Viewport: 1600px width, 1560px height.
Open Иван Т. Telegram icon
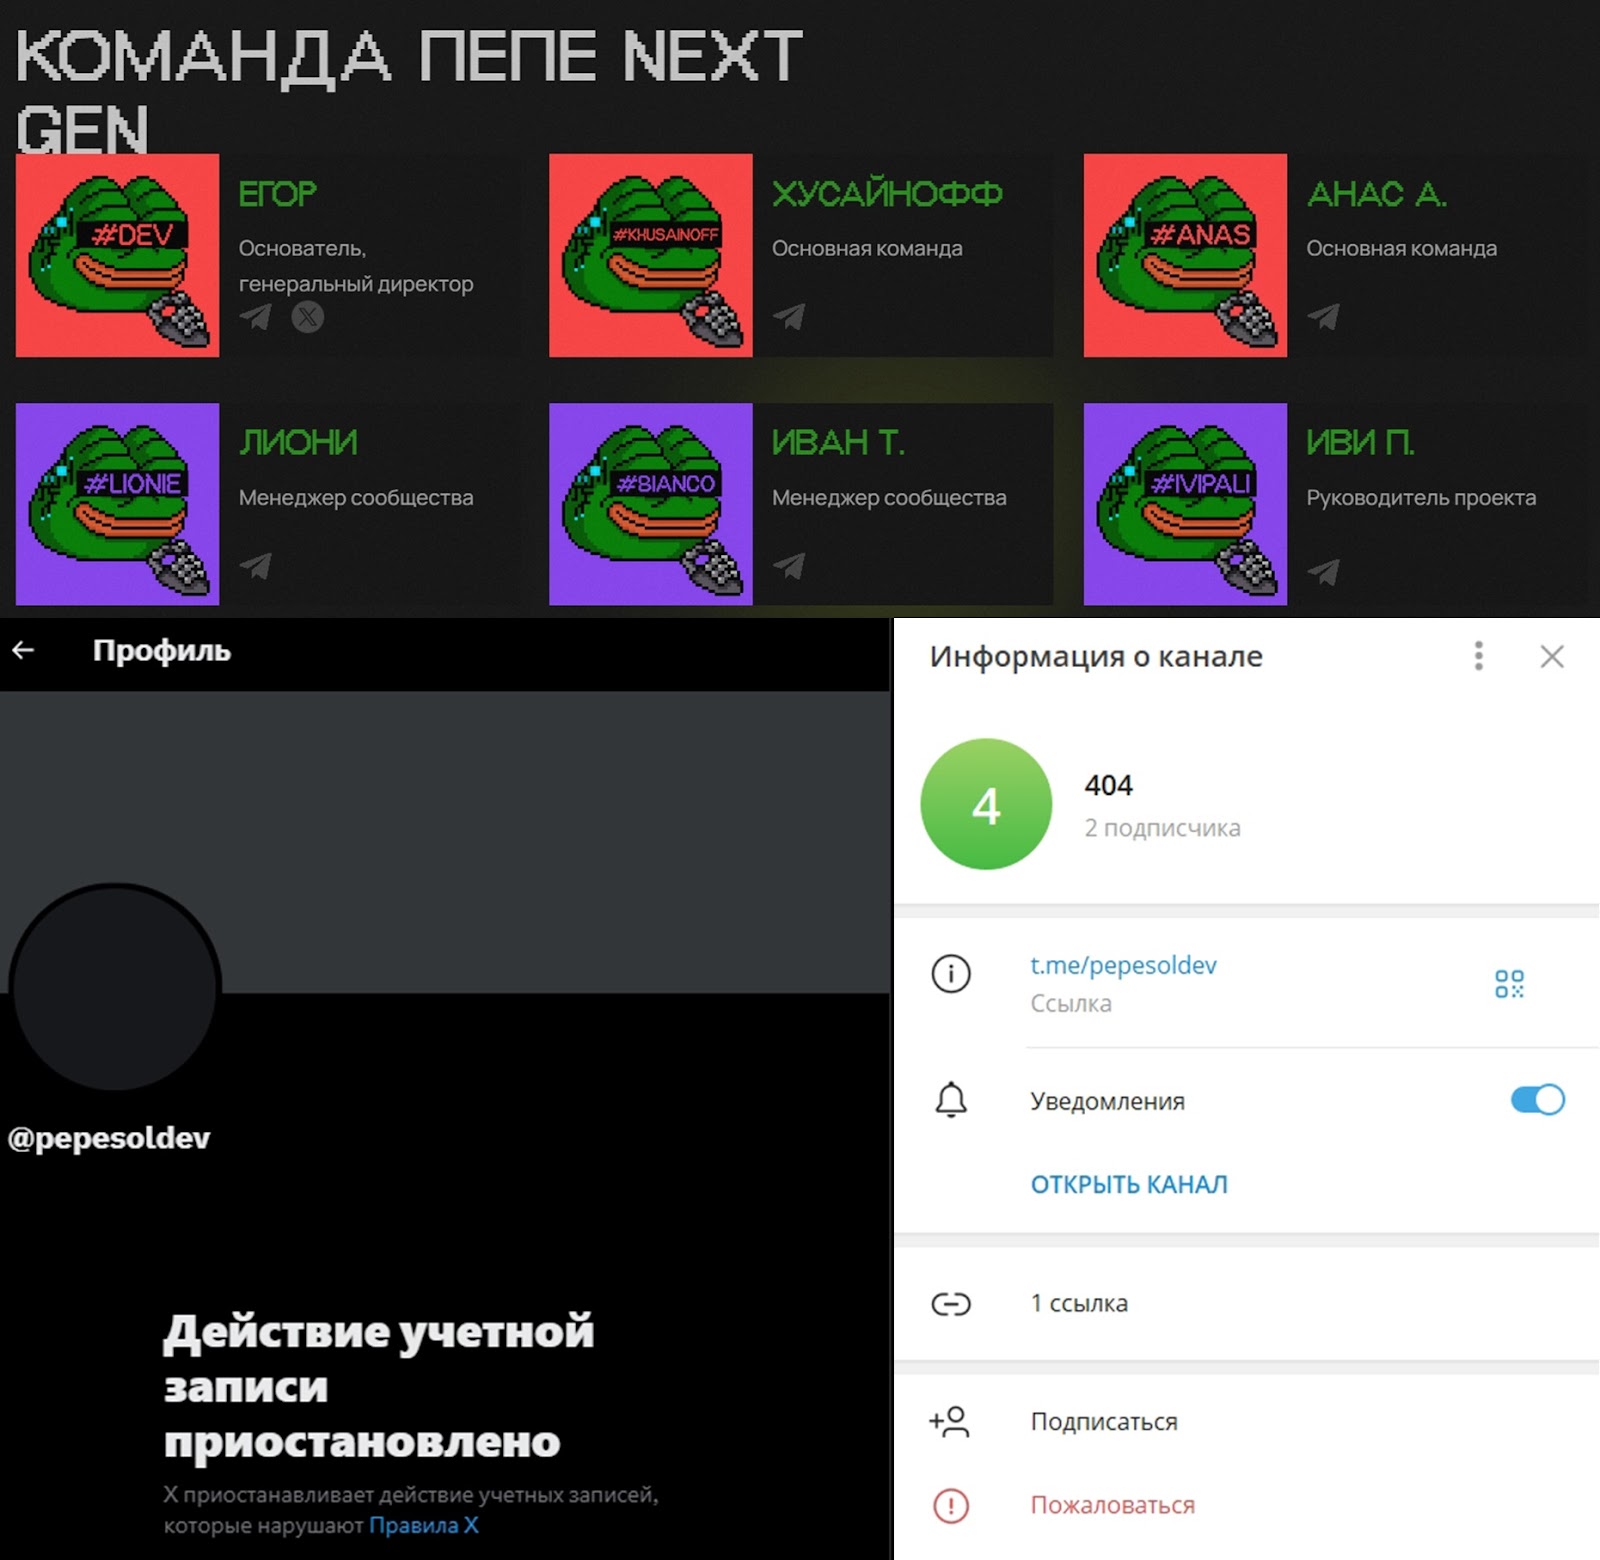click(x=789, y=566)
